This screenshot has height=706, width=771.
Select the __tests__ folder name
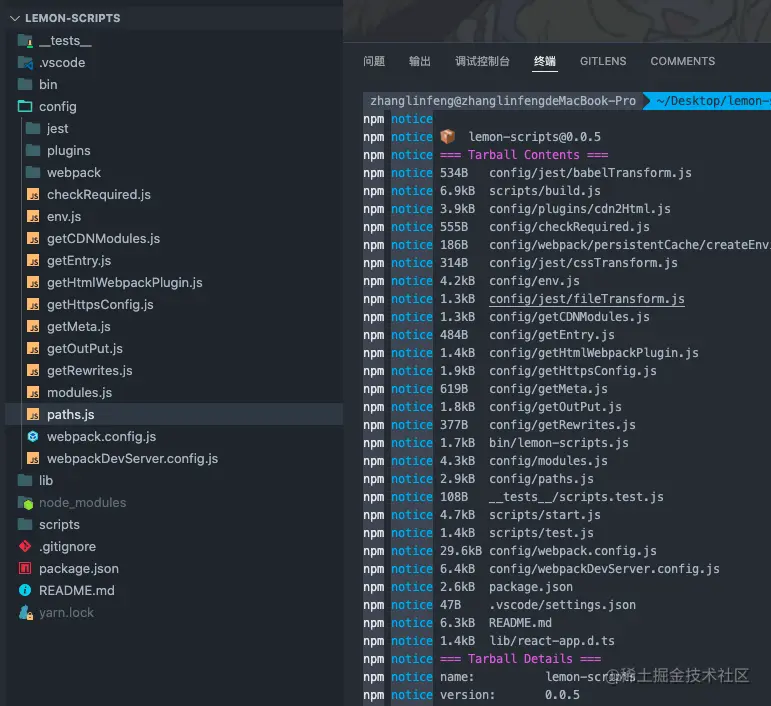pyautogui.click(x=65, y=40)
